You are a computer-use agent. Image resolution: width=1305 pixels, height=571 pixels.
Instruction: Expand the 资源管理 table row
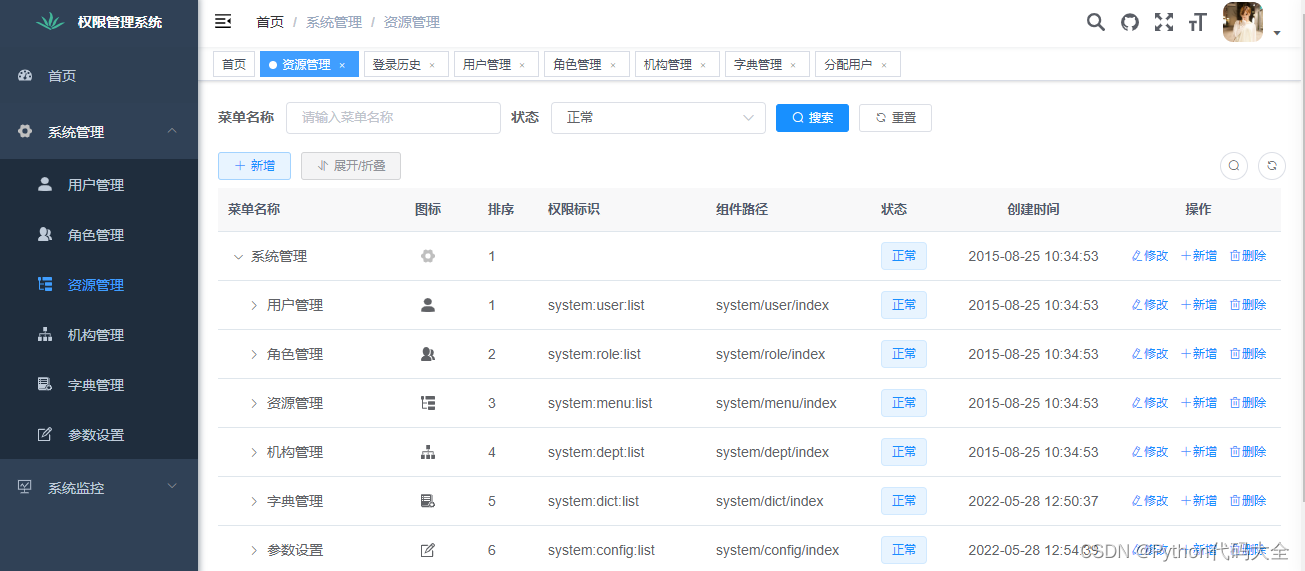coord(254,404)
